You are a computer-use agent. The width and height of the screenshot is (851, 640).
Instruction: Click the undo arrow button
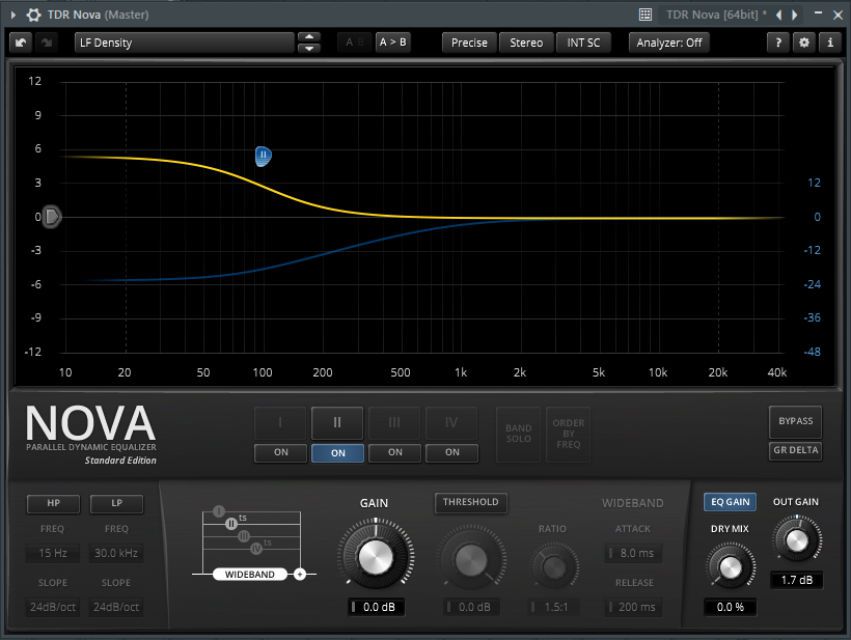tap(21, 42)
